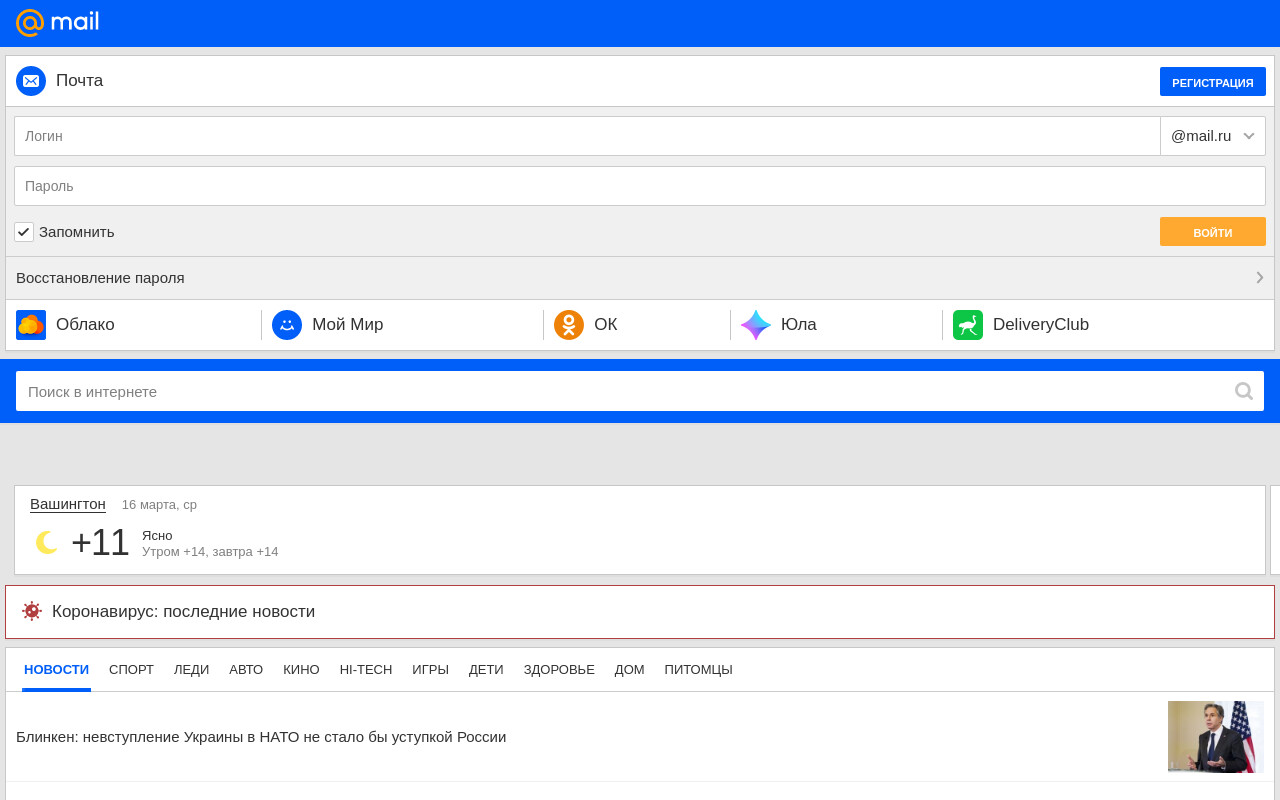Viewport: 1280px width, 800px height.
Task: Switch to the КИНО tab
Action: (301, 670)
